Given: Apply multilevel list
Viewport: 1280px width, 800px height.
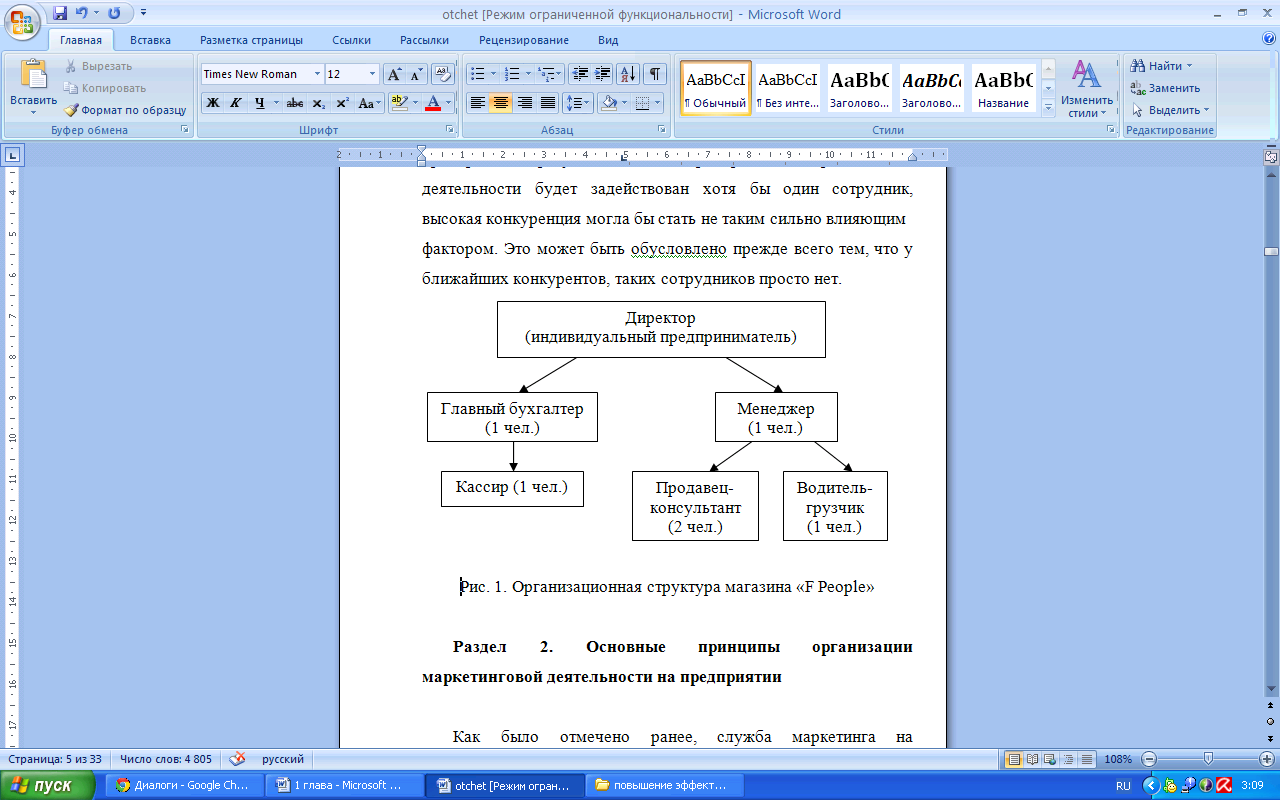Looking at the screenshot, I should (546, 74).
